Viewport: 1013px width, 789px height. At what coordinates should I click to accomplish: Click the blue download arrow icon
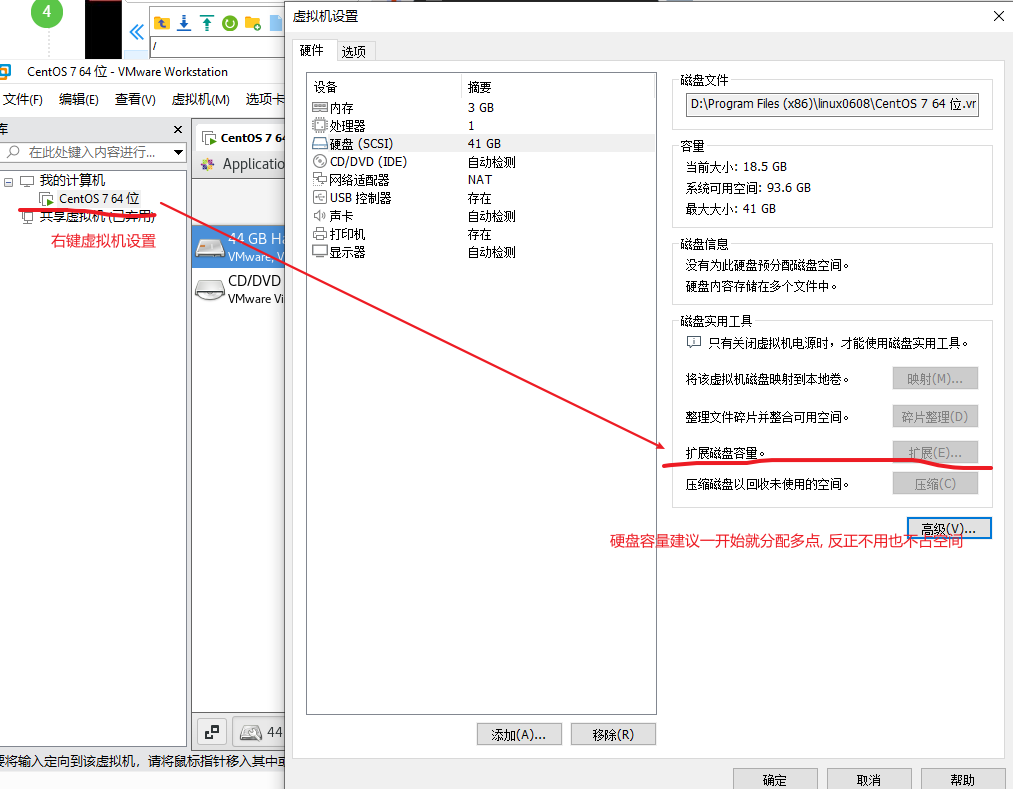[184, 24]
